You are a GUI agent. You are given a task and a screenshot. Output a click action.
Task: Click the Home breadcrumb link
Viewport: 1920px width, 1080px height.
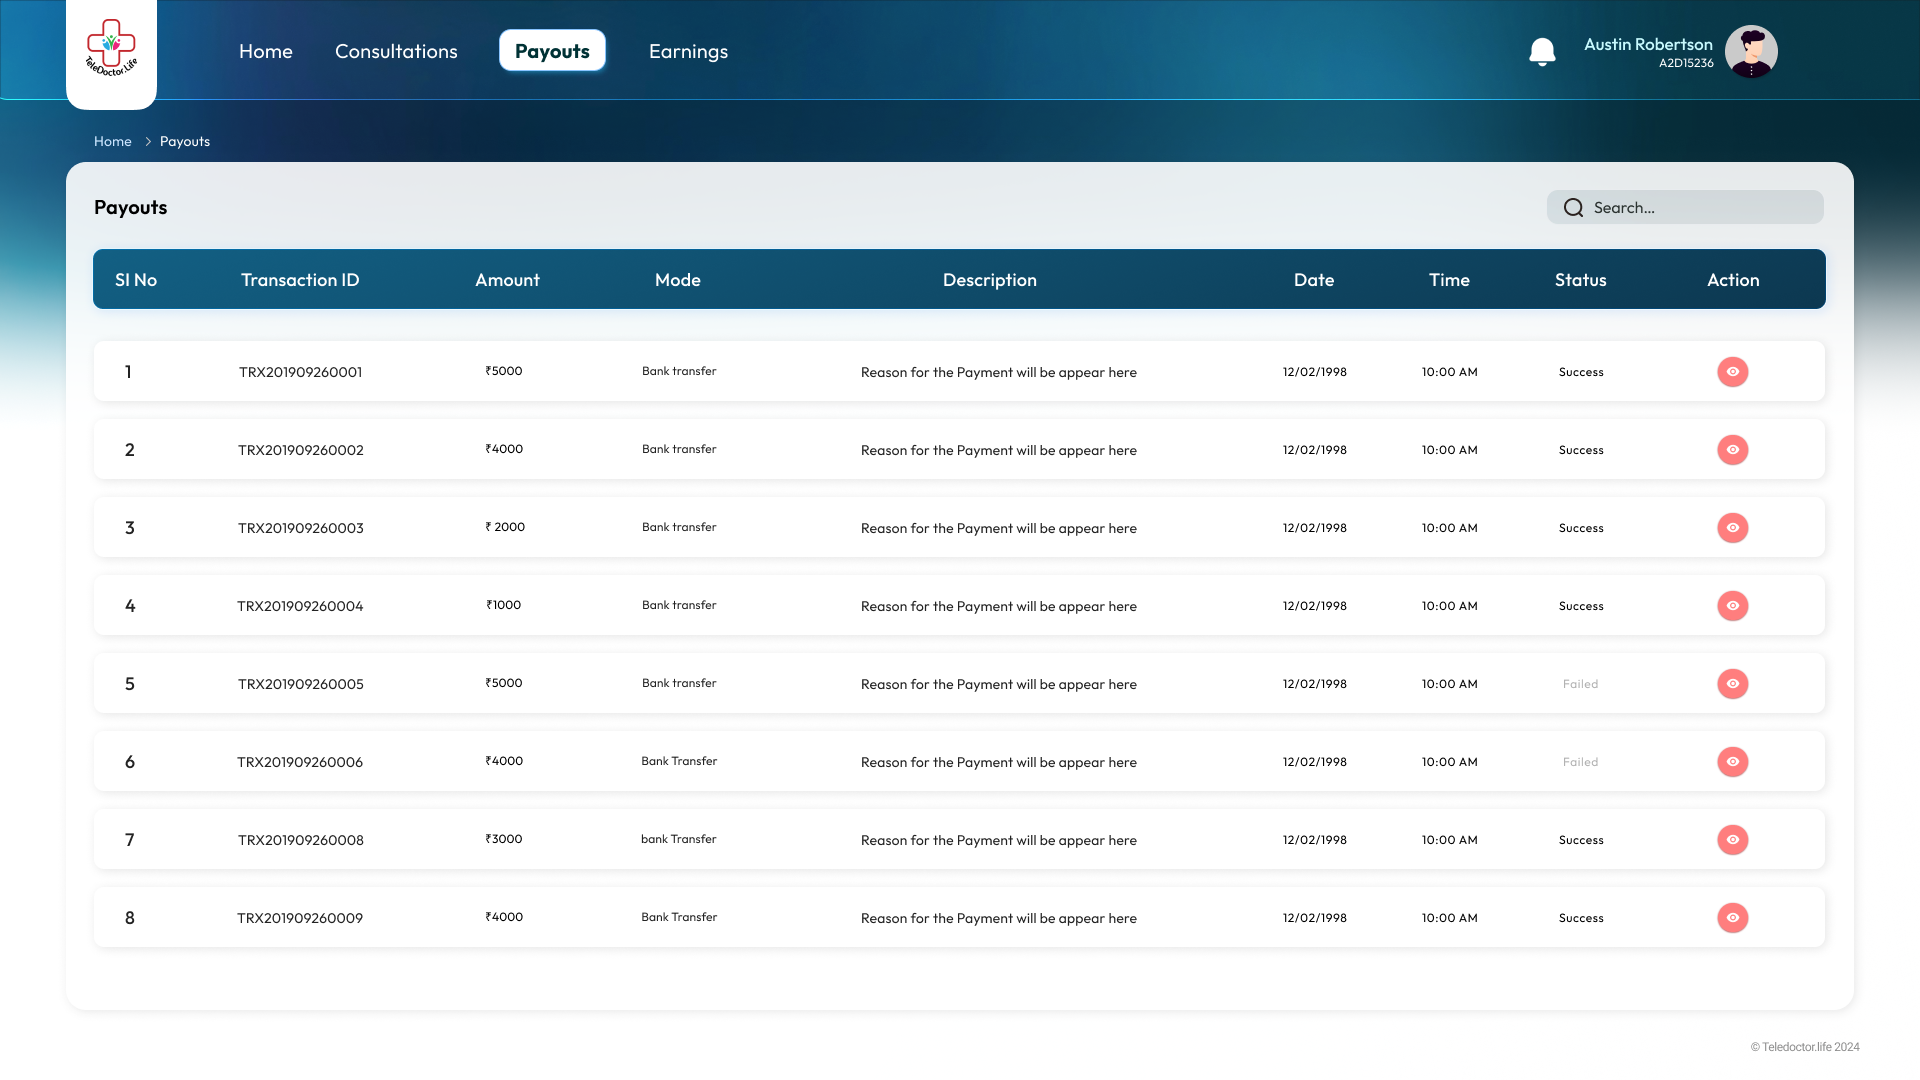click(113, 141)
